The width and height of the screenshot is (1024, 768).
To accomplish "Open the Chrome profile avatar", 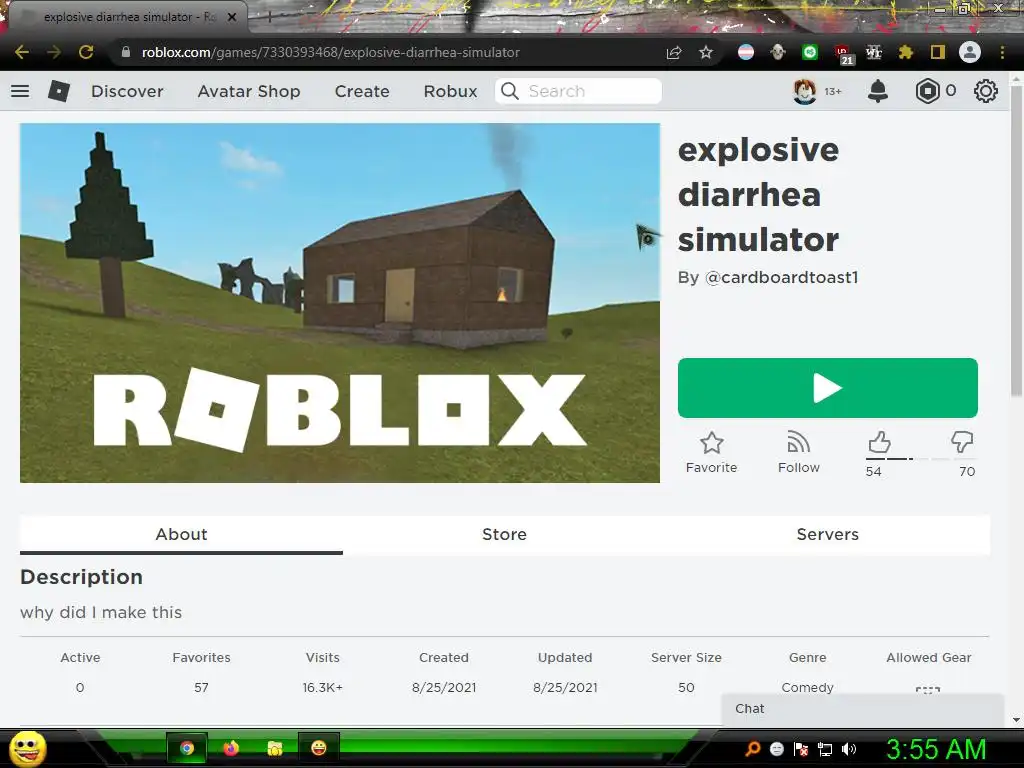I will pos(970,52).
